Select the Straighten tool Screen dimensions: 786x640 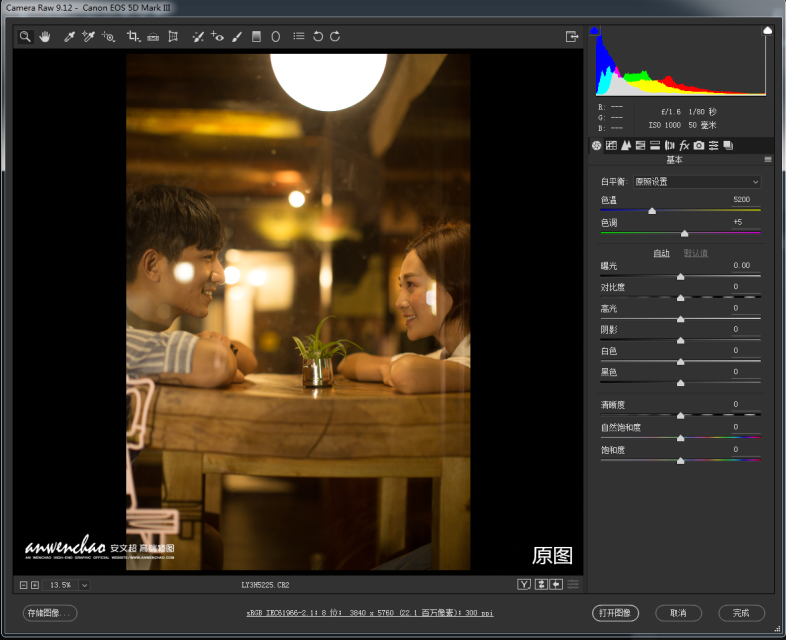tap(153, 37)
